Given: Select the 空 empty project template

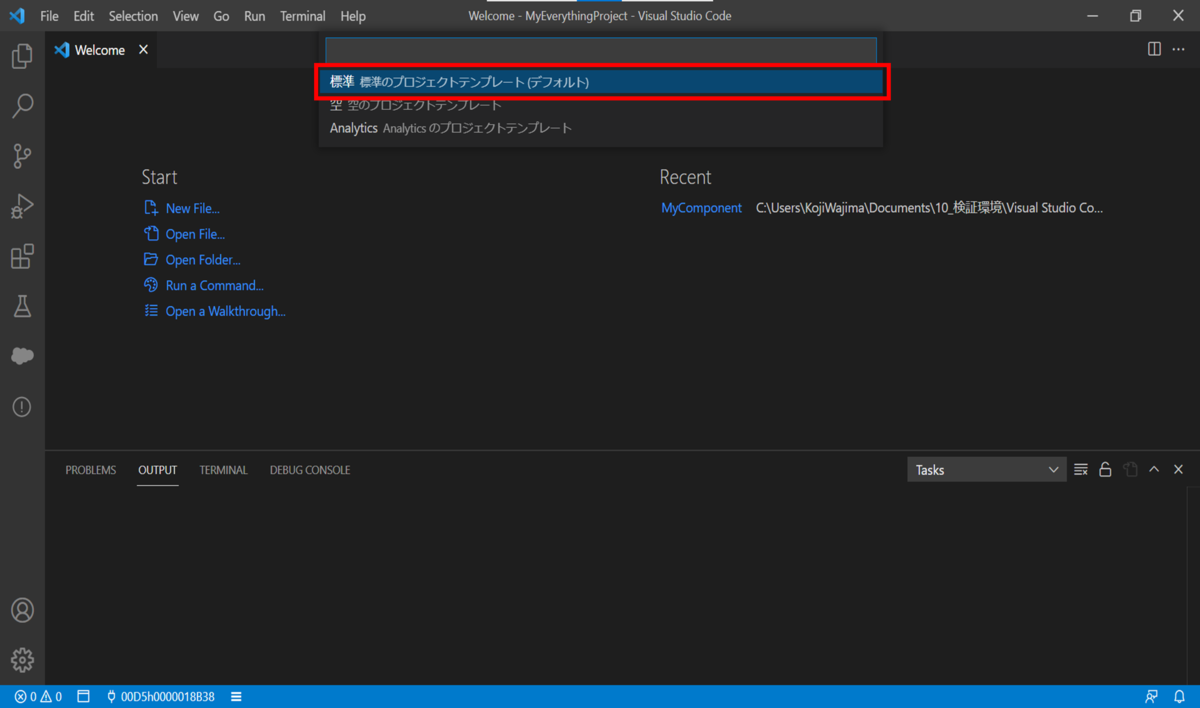Looking at the screenshot, I should click(601, 105).
